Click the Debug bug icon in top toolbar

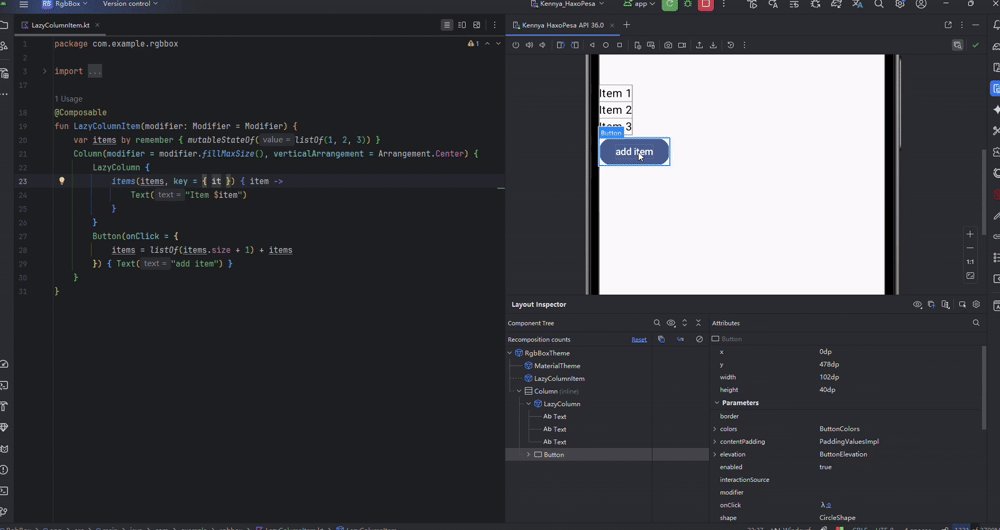(688, 4)
